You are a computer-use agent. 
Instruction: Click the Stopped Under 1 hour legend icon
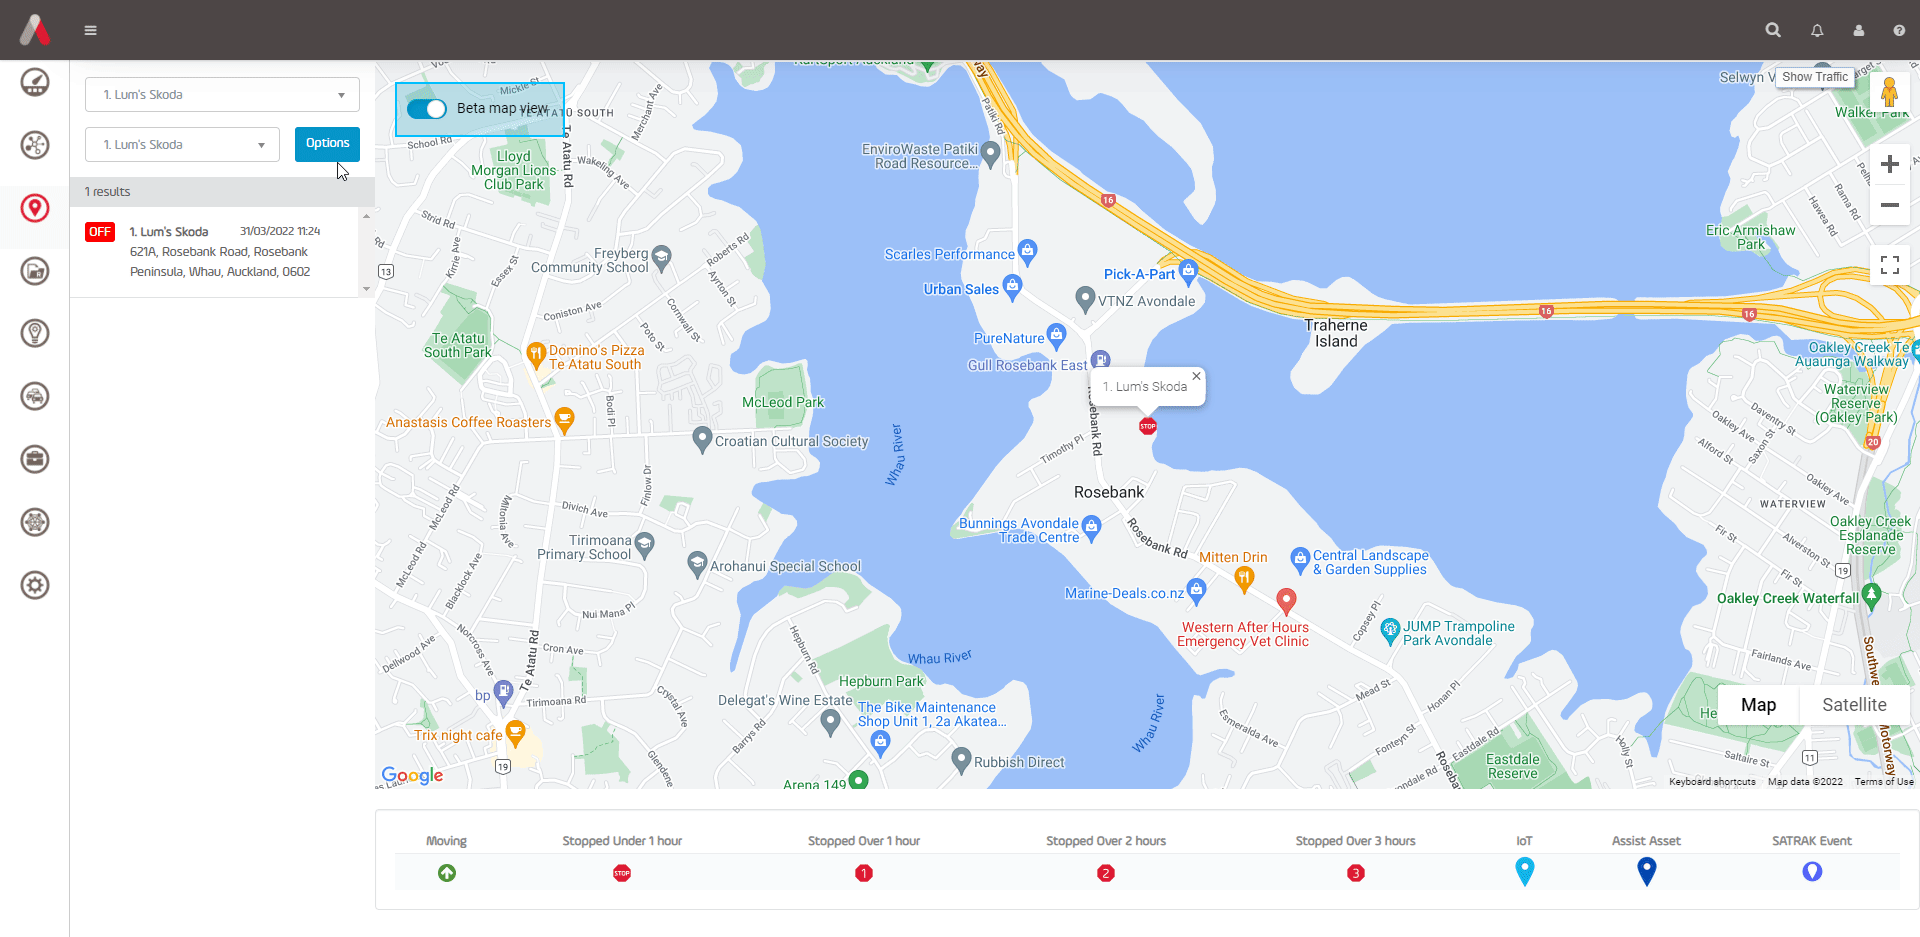coord(622,873)
